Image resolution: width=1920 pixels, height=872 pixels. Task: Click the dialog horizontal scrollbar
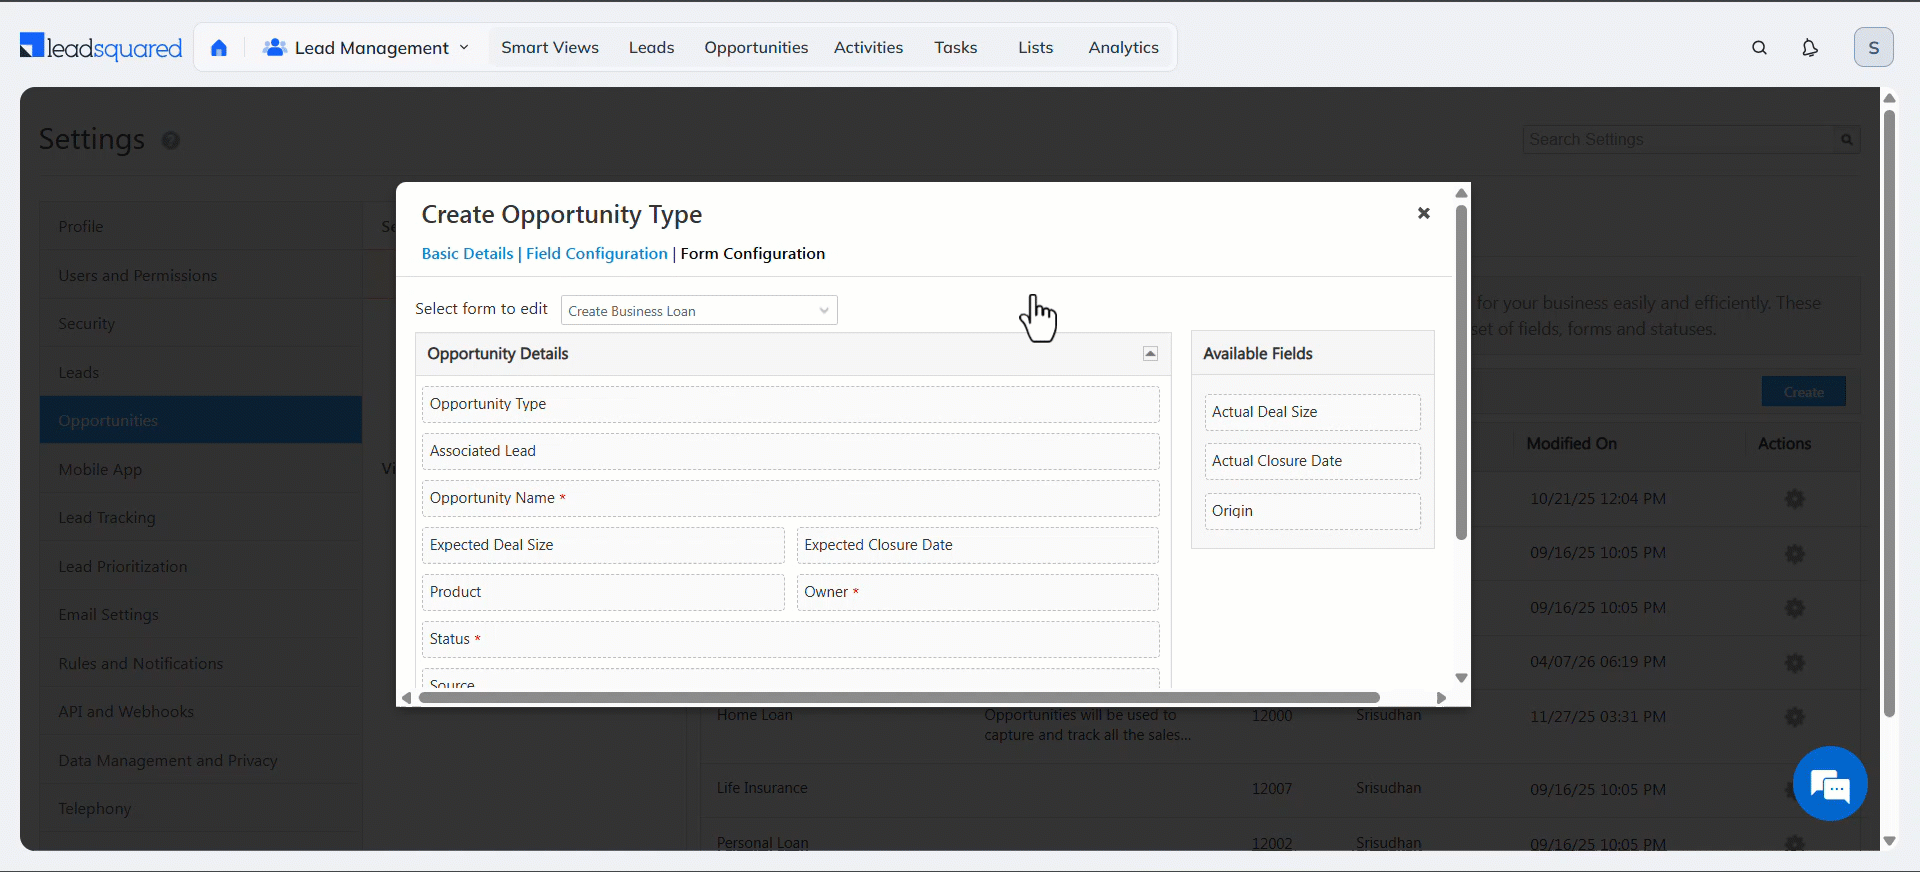898,698
